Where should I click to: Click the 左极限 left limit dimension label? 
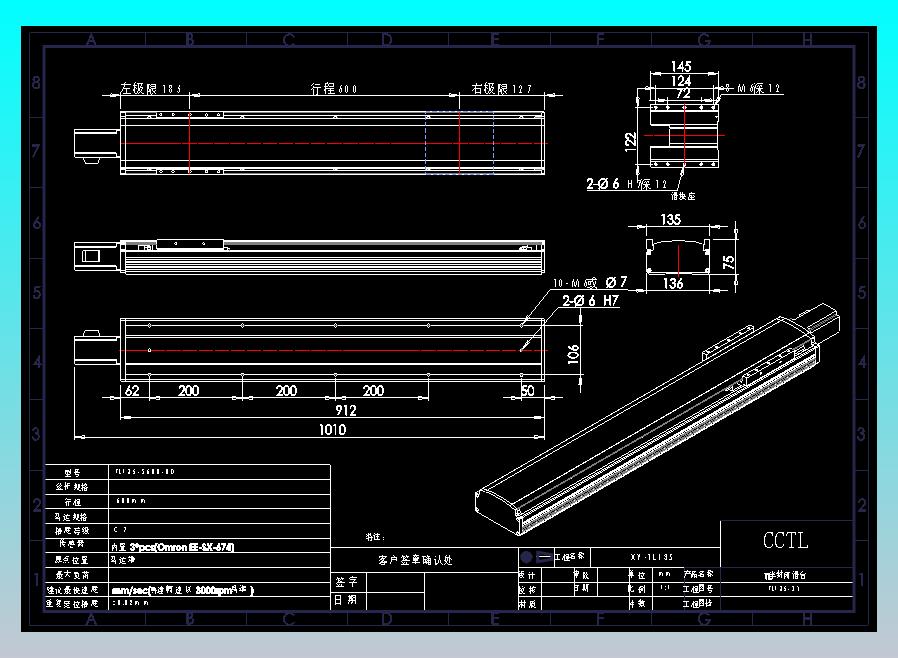click(x=150, y=89)
